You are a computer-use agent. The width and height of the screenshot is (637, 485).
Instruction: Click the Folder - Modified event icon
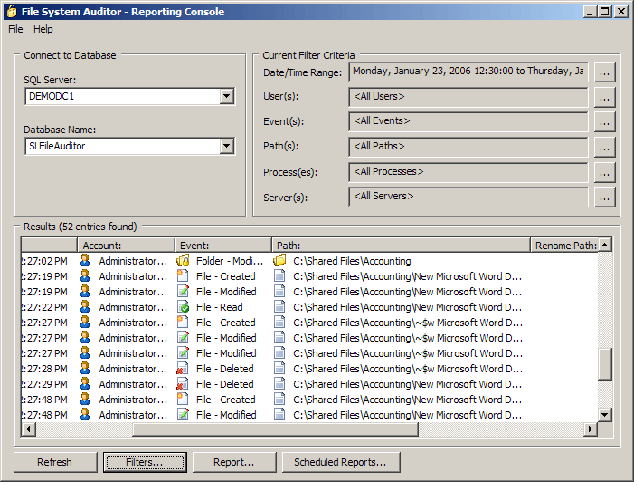click(183, 261)
